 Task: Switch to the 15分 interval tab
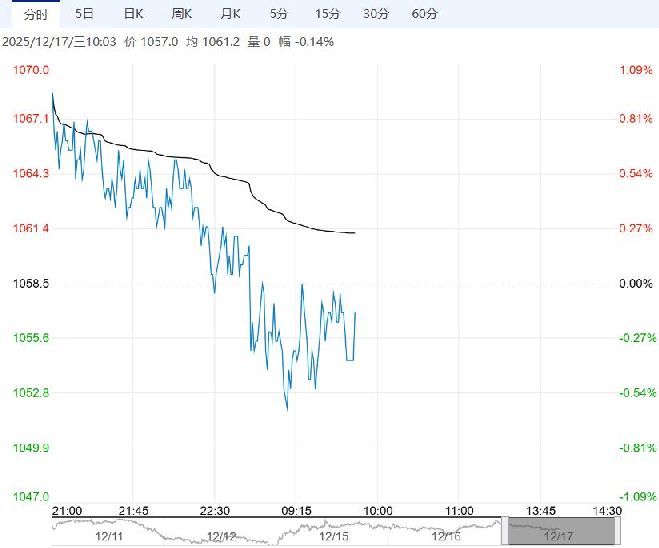pyautogui.click(x=327, y=14)
